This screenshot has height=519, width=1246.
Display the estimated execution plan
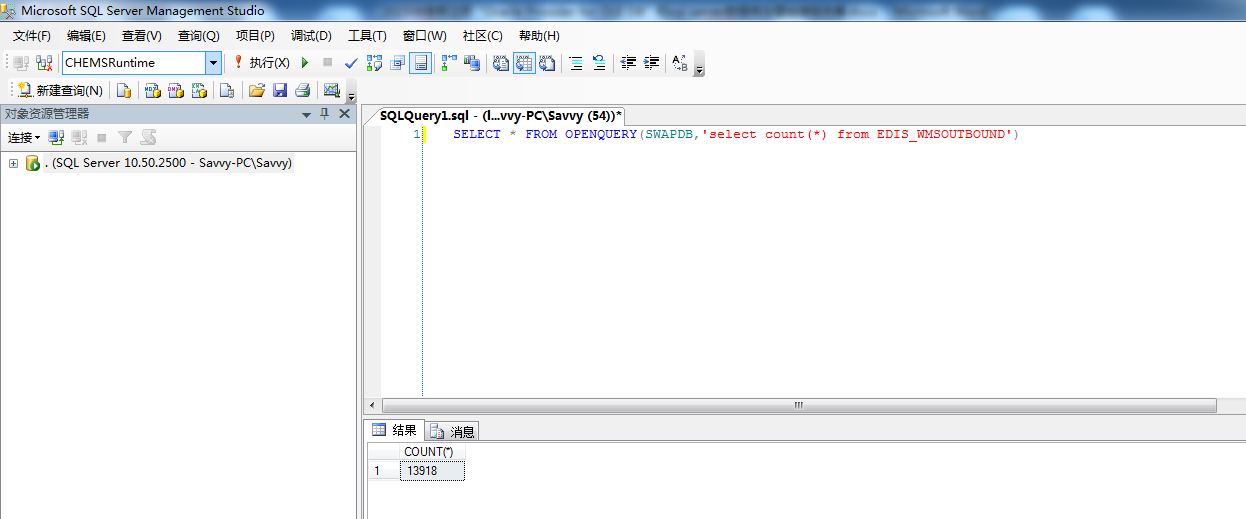(375, 63)
